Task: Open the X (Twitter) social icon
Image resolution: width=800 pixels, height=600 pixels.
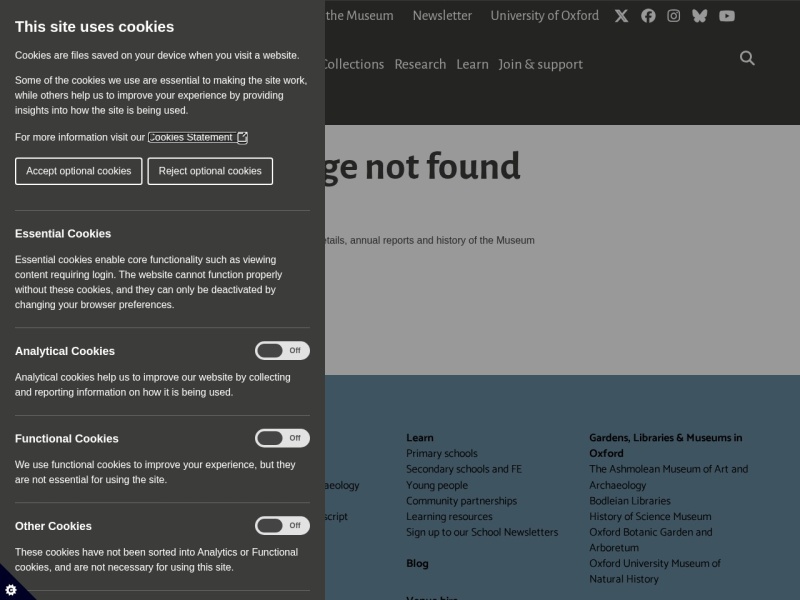Action: point(621,16)
